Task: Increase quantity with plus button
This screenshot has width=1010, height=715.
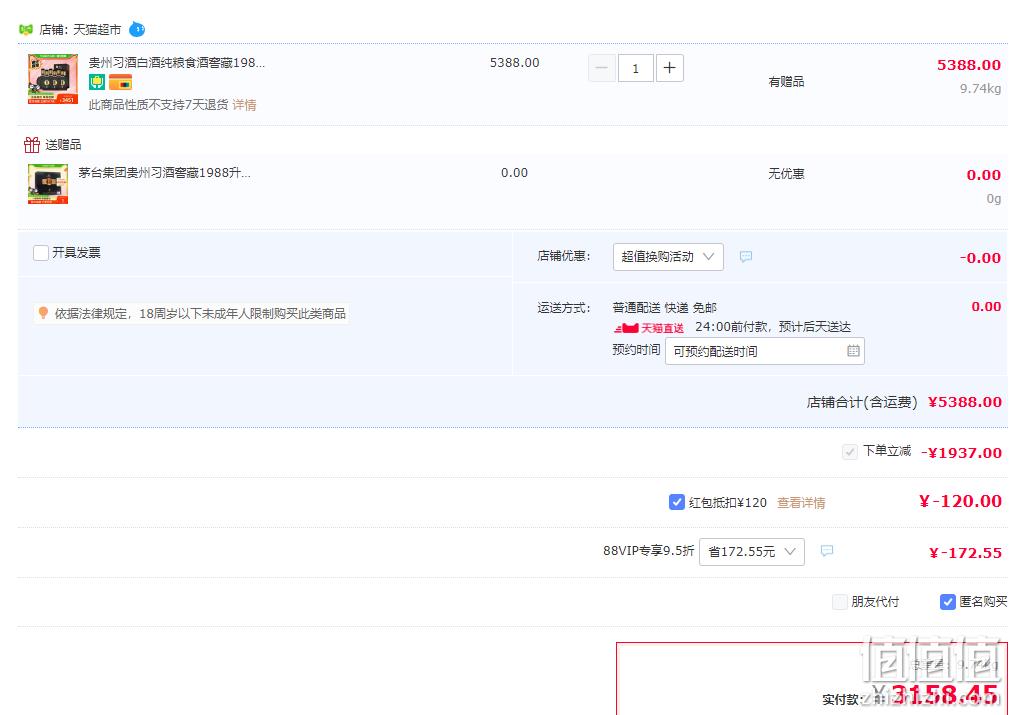Action: point(669,68)
